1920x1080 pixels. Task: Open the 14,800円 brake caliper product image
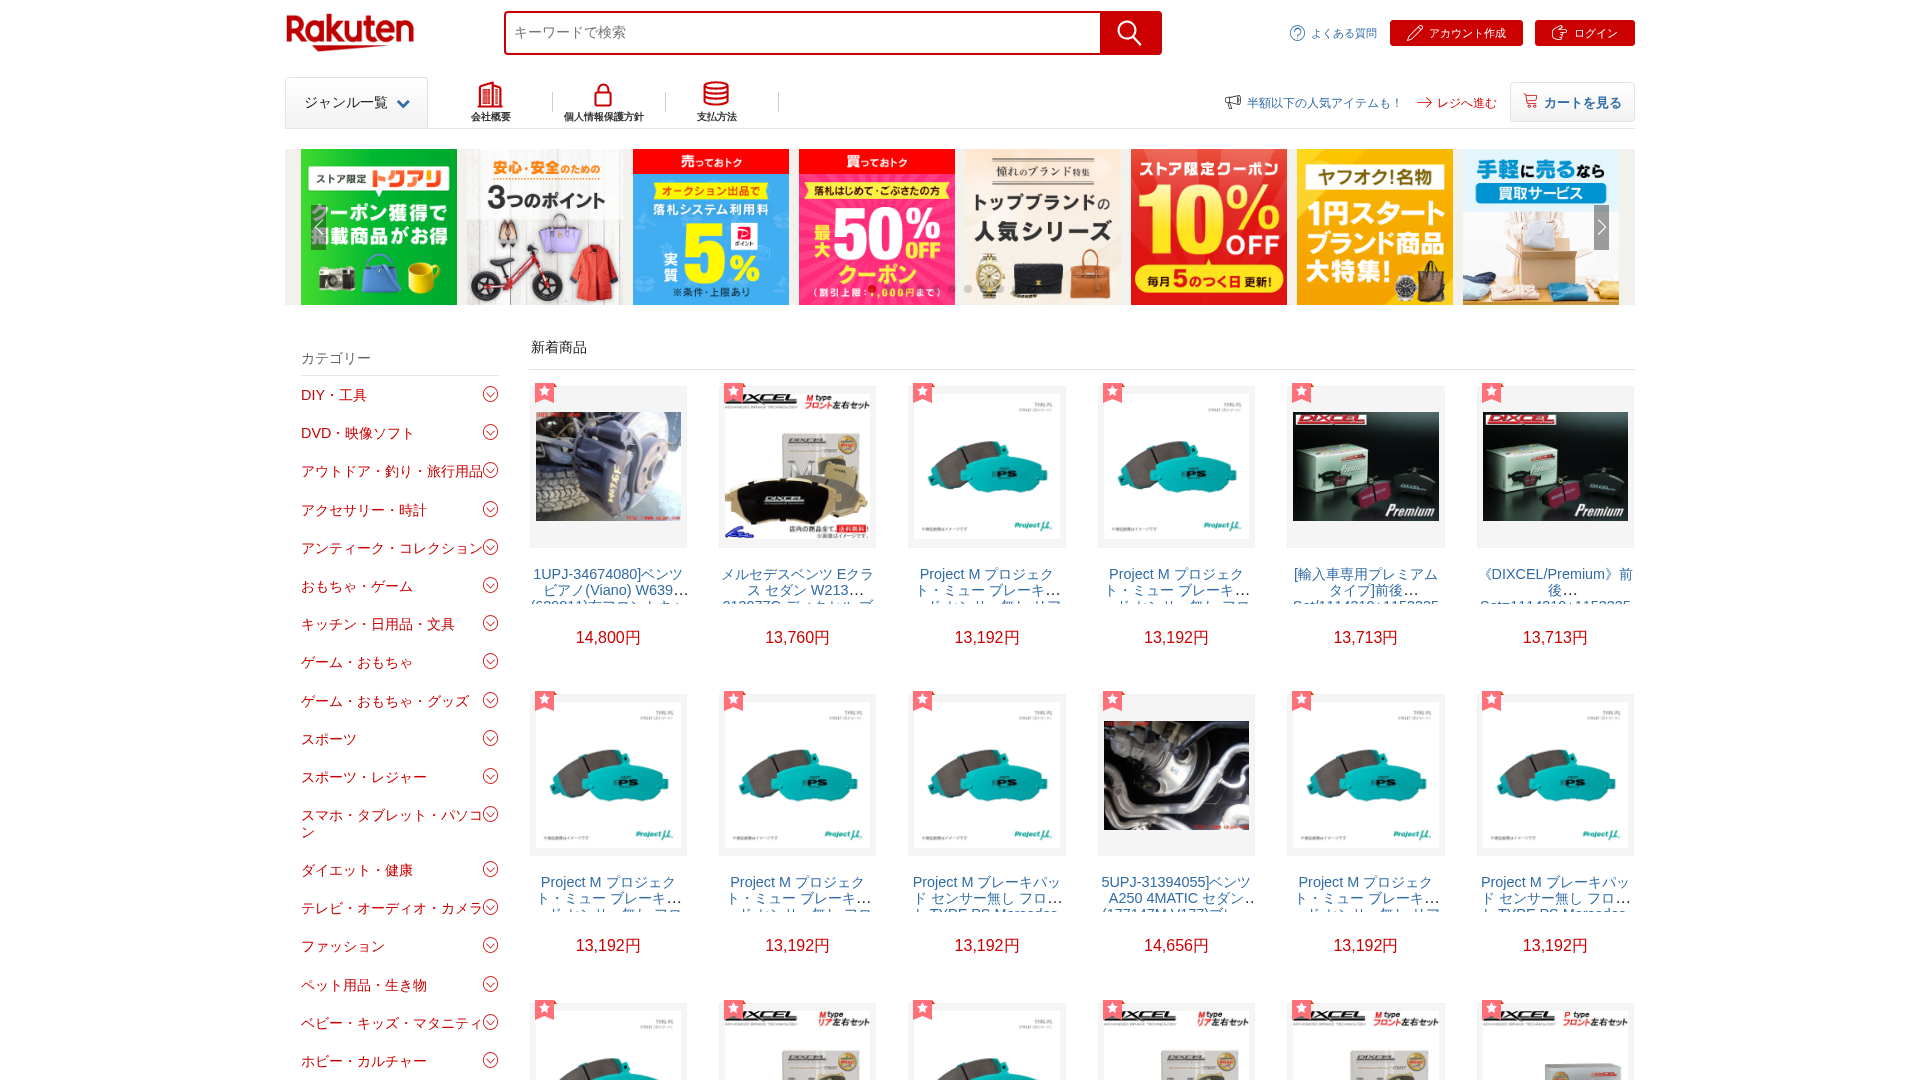click(608, 467)
